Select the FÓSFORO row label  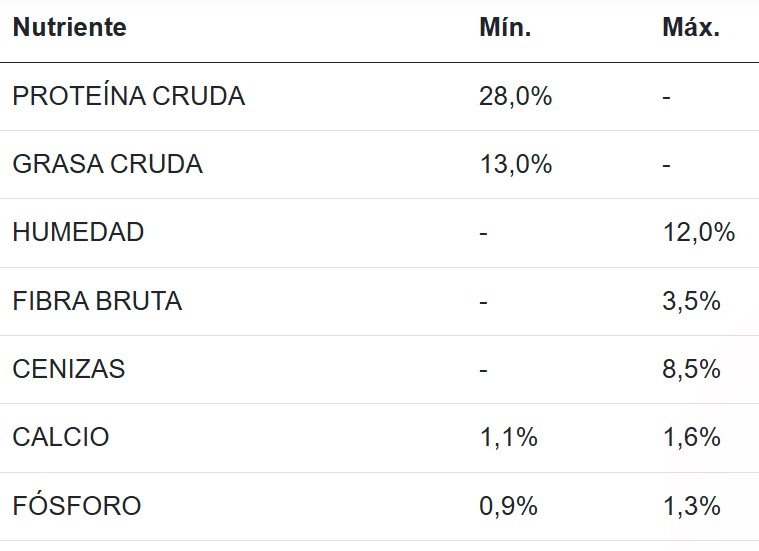[x=77, y=506]
